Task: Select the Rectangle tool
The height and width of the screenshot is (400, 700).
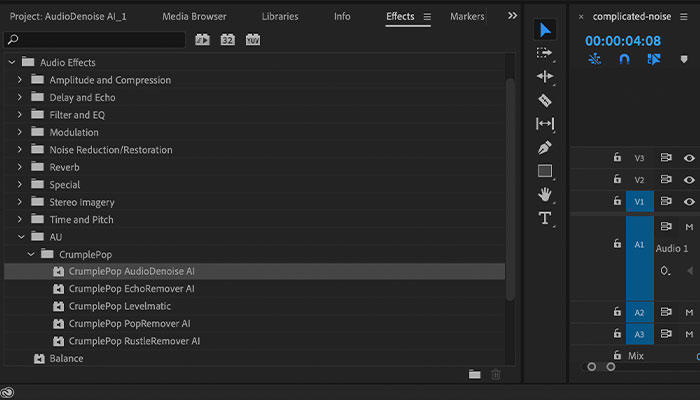Action: tap(545, 171)
